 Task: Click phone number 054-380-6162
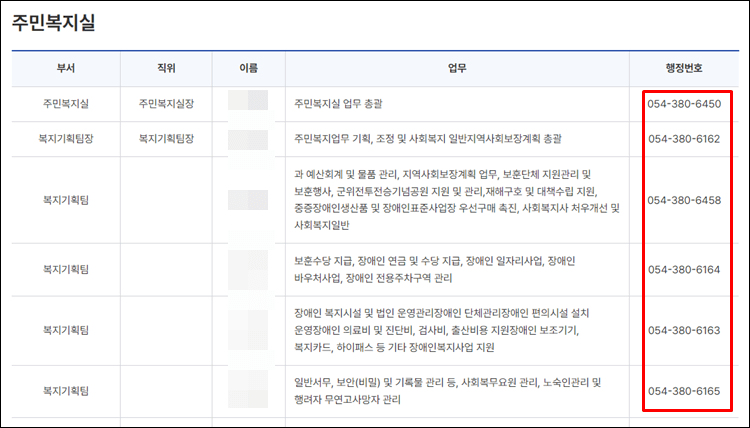(684, 139)
